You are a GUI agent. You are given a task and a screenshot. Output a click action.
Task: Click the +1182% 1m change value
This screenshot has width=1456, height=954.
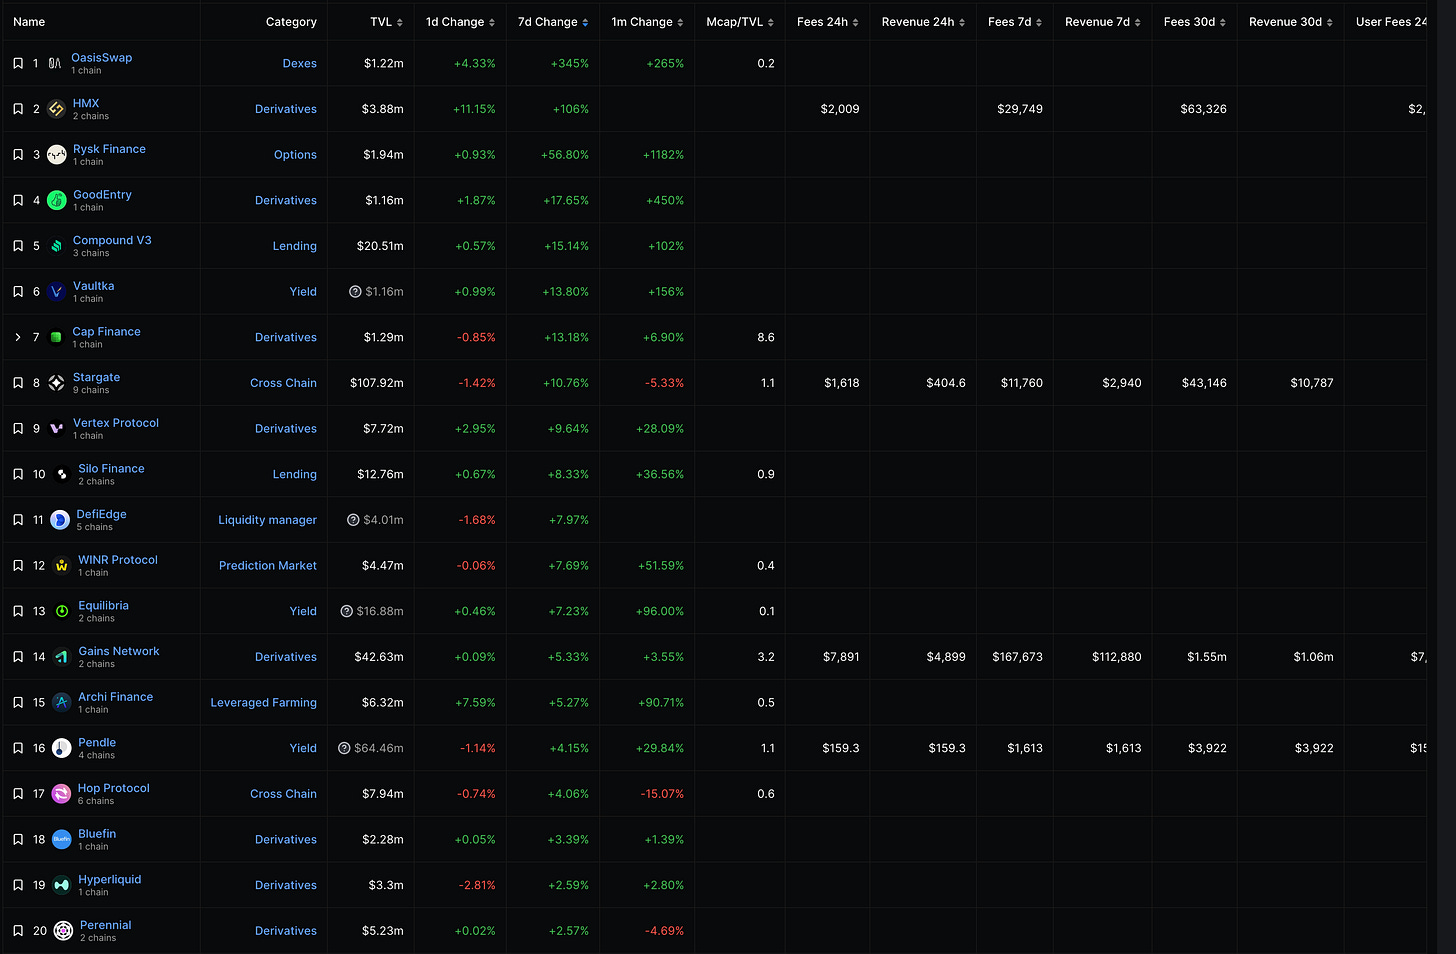661,155
